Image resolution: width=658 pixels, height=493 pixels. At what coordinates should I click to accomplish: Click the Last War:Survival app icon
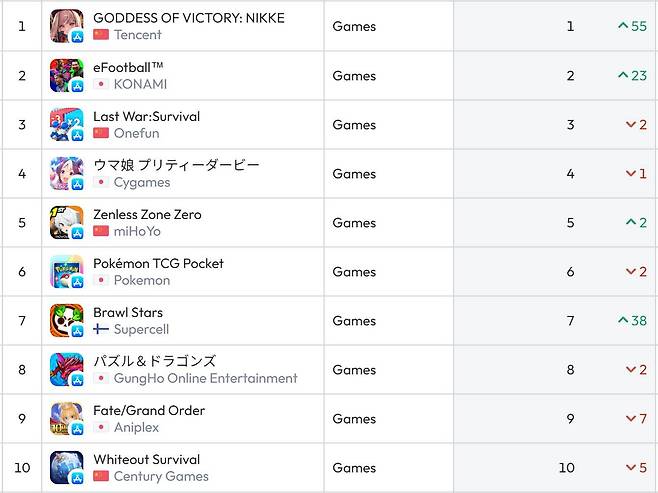67,124
